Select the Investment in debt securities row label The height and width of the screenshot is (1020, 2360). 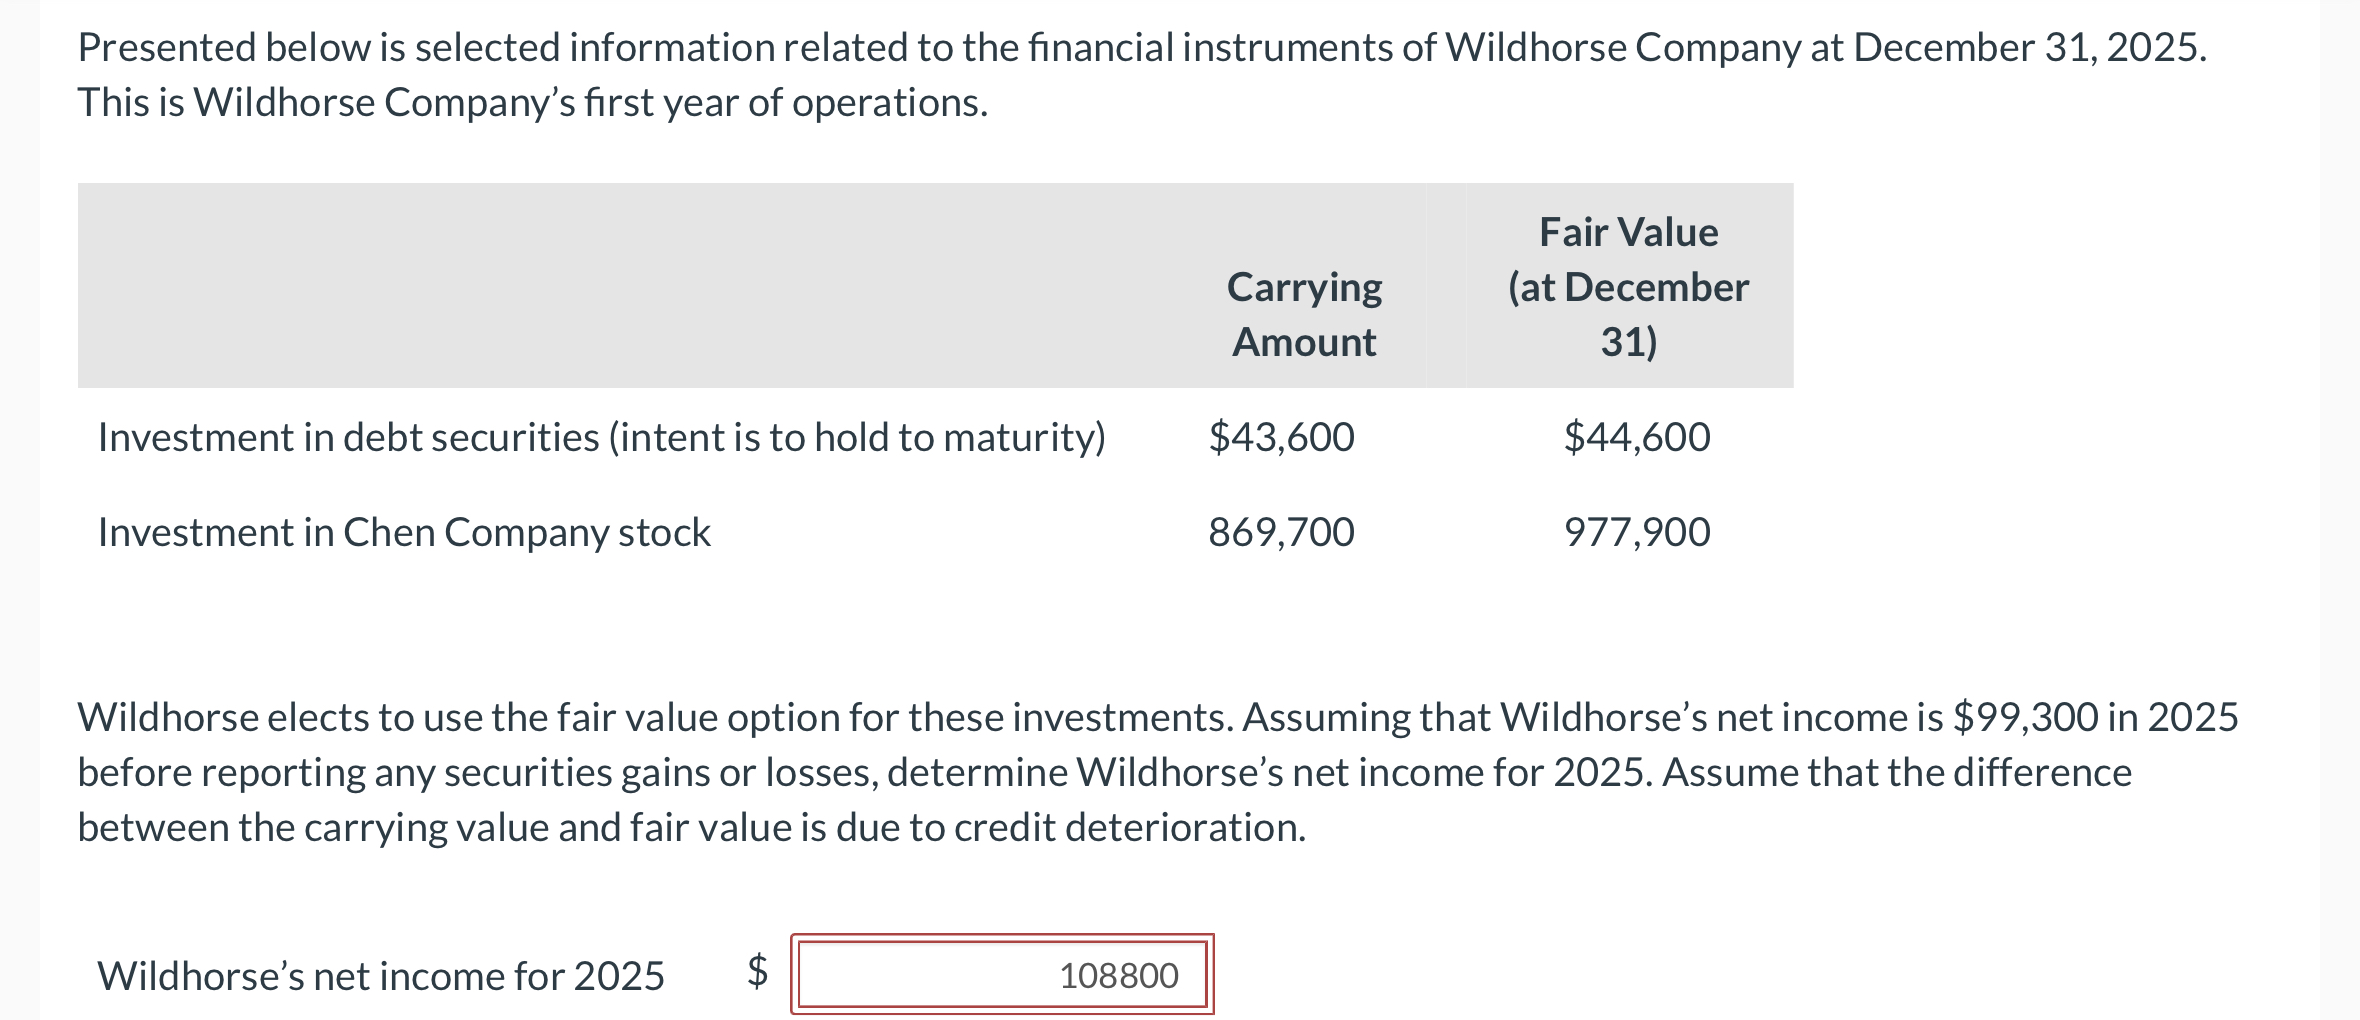(602, 438)
